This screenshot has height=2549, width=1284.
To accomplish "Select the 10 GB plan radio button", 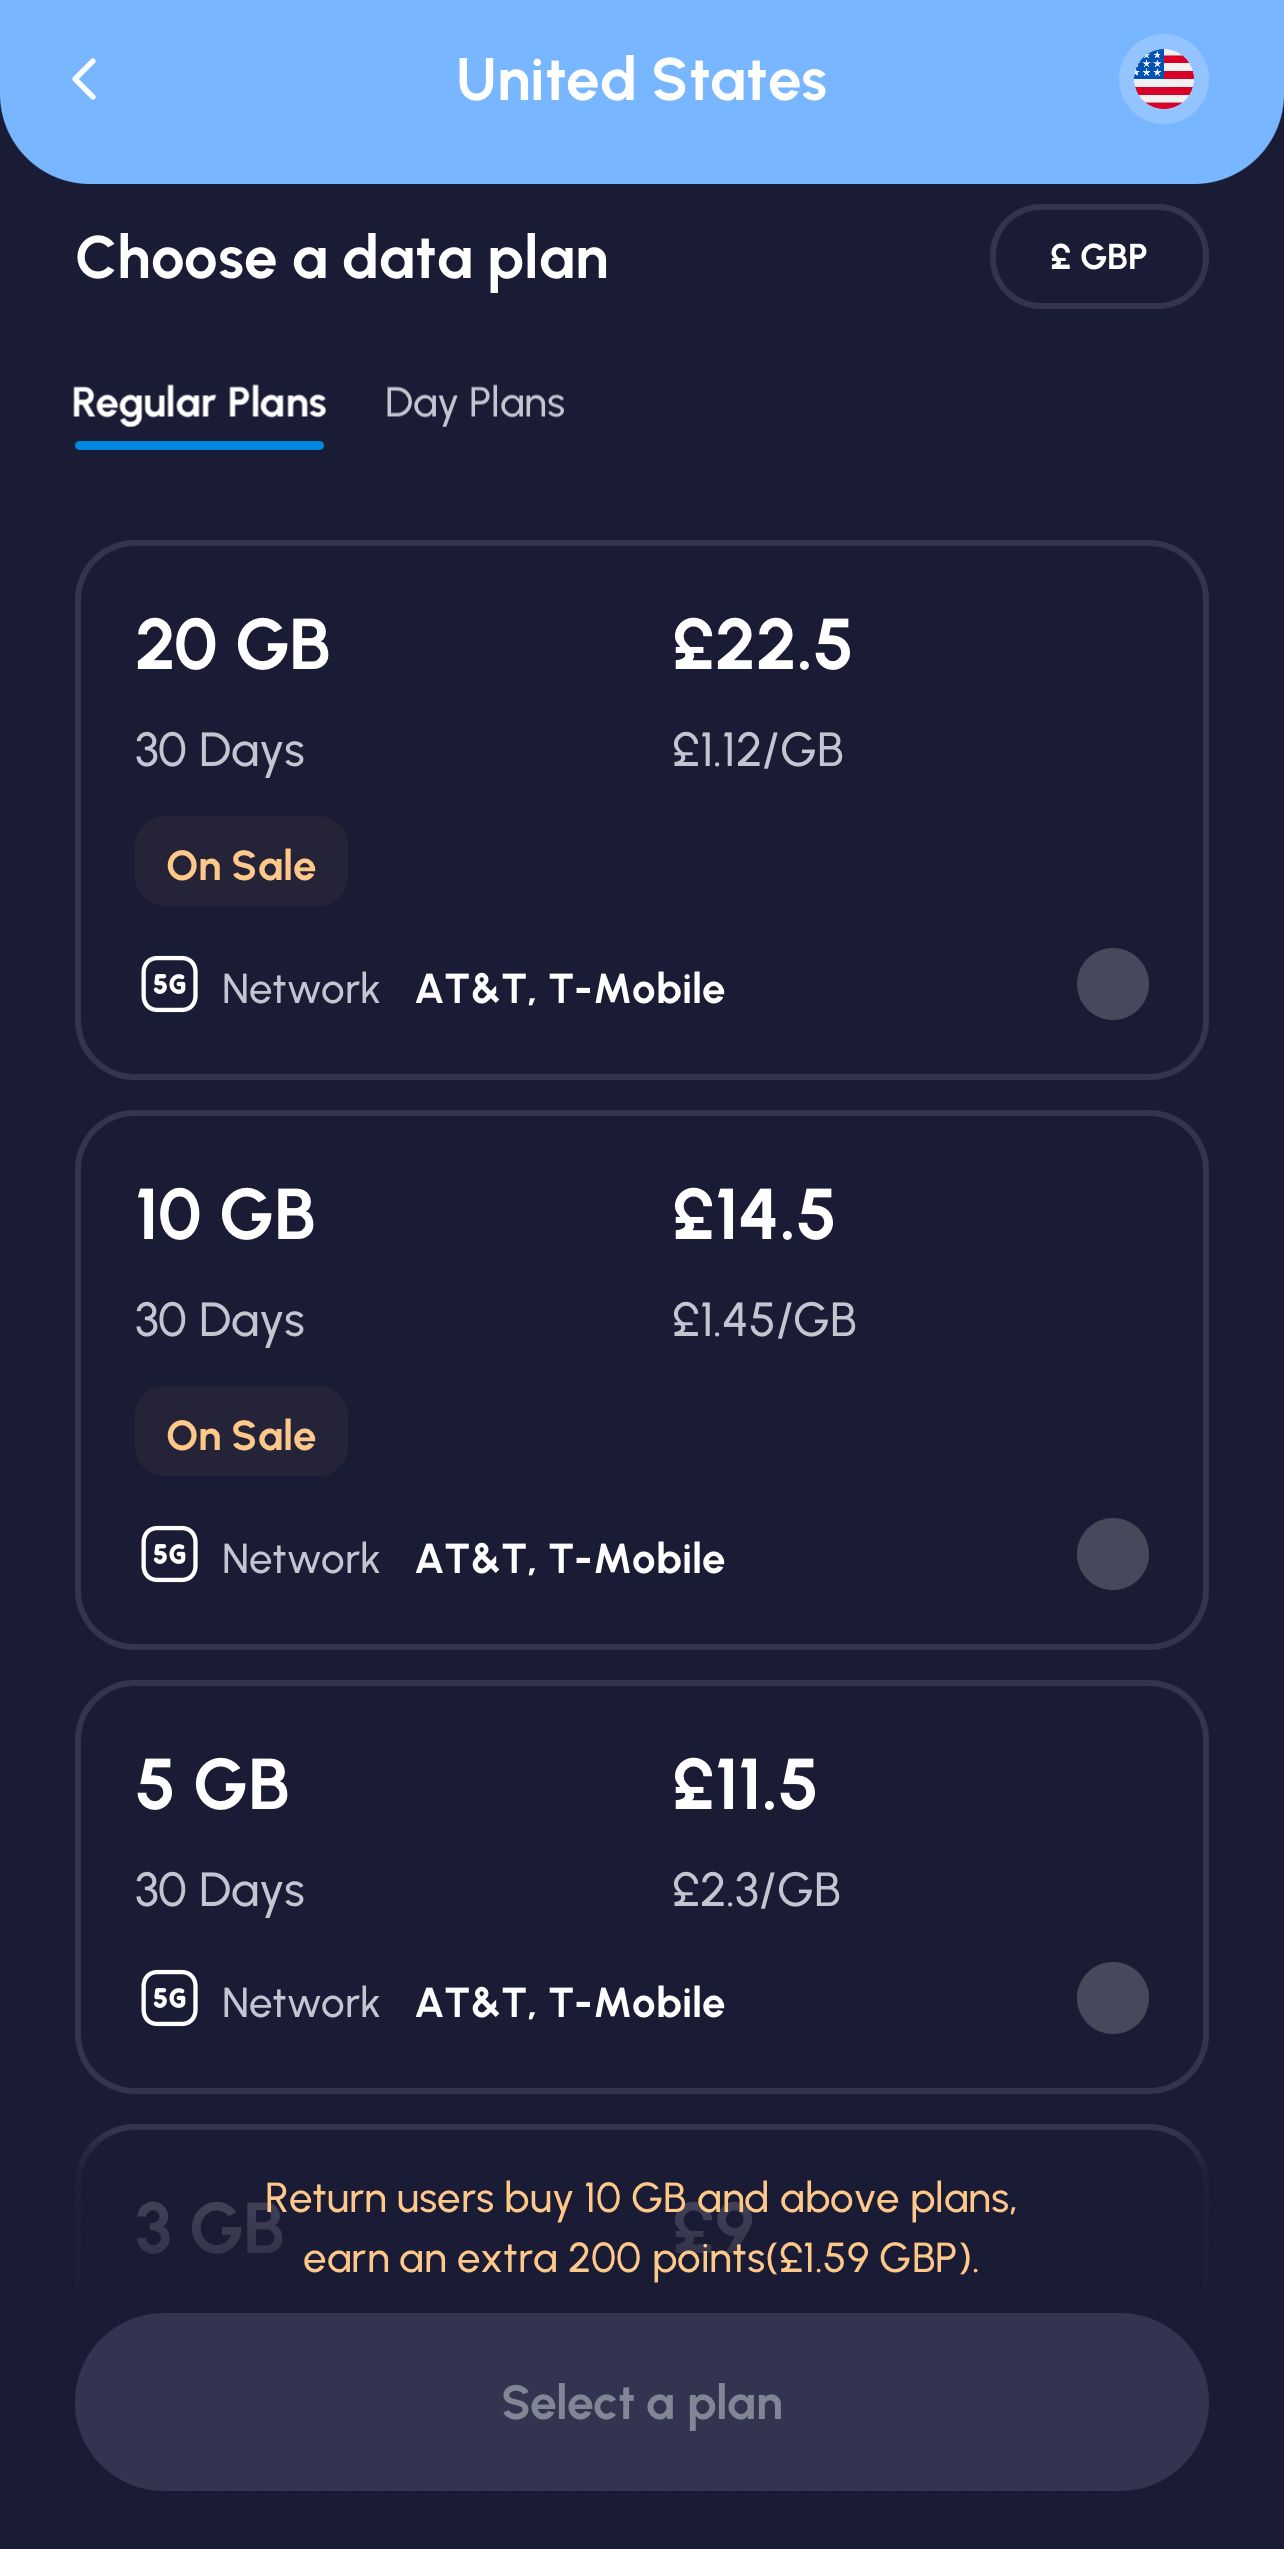I will point(1112,1554).
